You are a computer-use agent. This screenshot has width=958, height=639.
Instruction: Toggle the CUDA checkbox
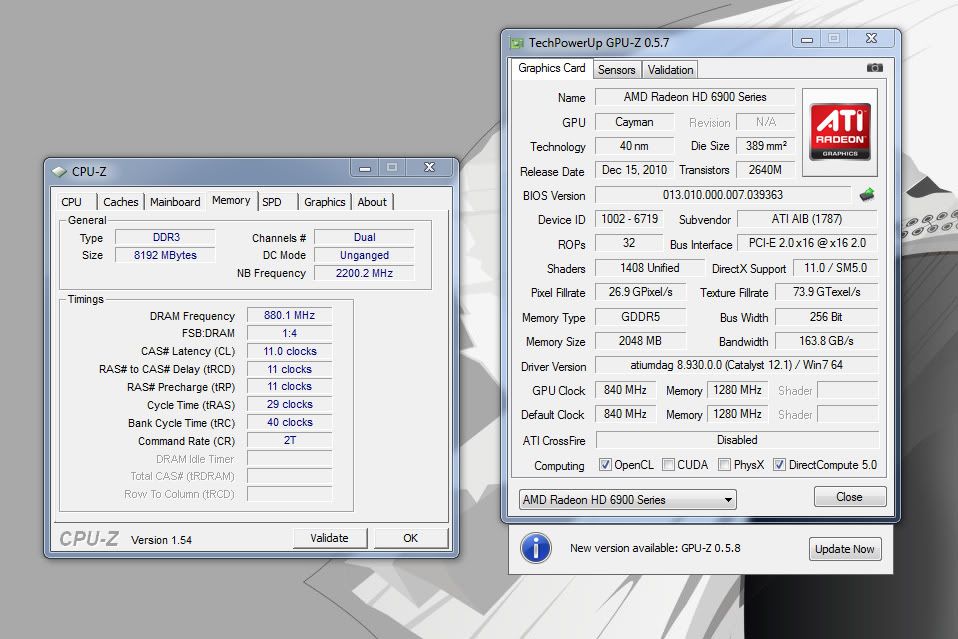[668, 465]
